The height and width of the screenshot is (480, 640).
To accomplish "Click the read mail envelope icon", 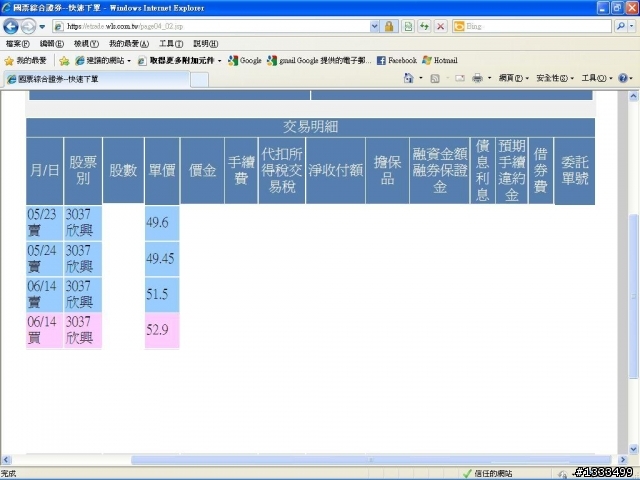I will 460,78.
